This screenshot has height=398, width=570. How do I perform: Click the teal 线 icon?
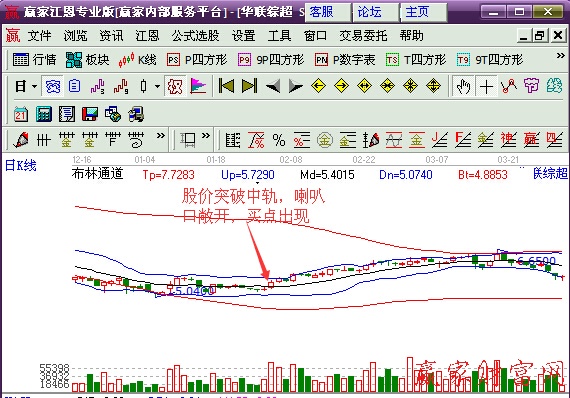pos(554,87)
